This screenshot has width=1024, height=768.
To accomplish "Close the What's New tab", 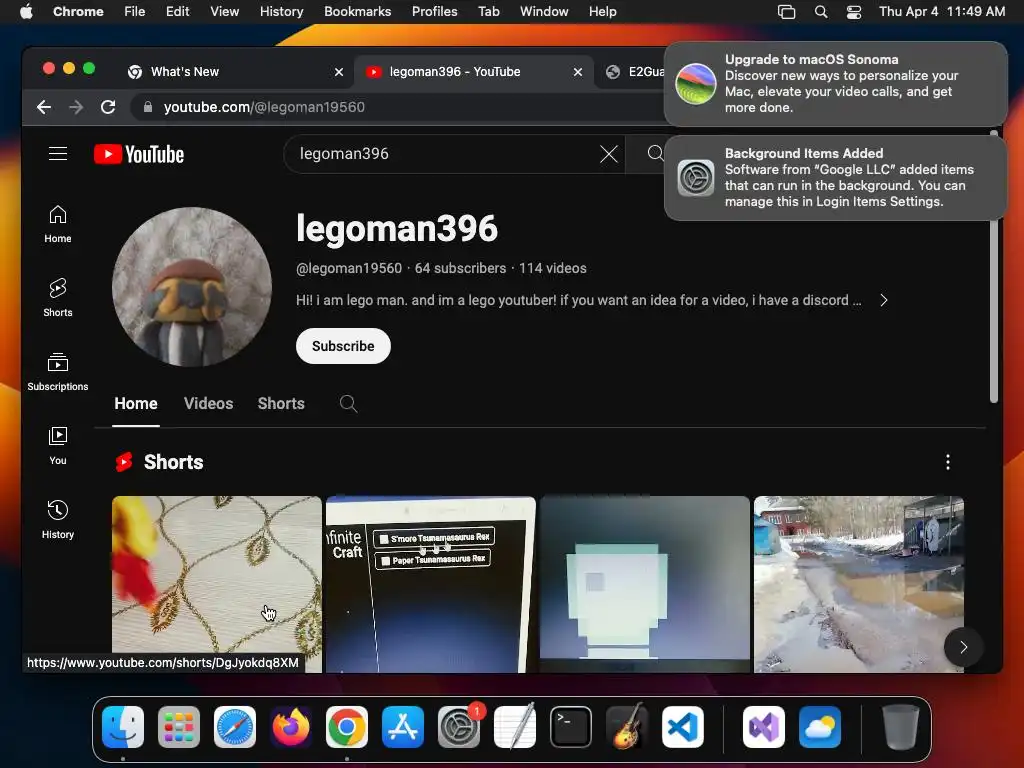I will (x=339, y=72).
